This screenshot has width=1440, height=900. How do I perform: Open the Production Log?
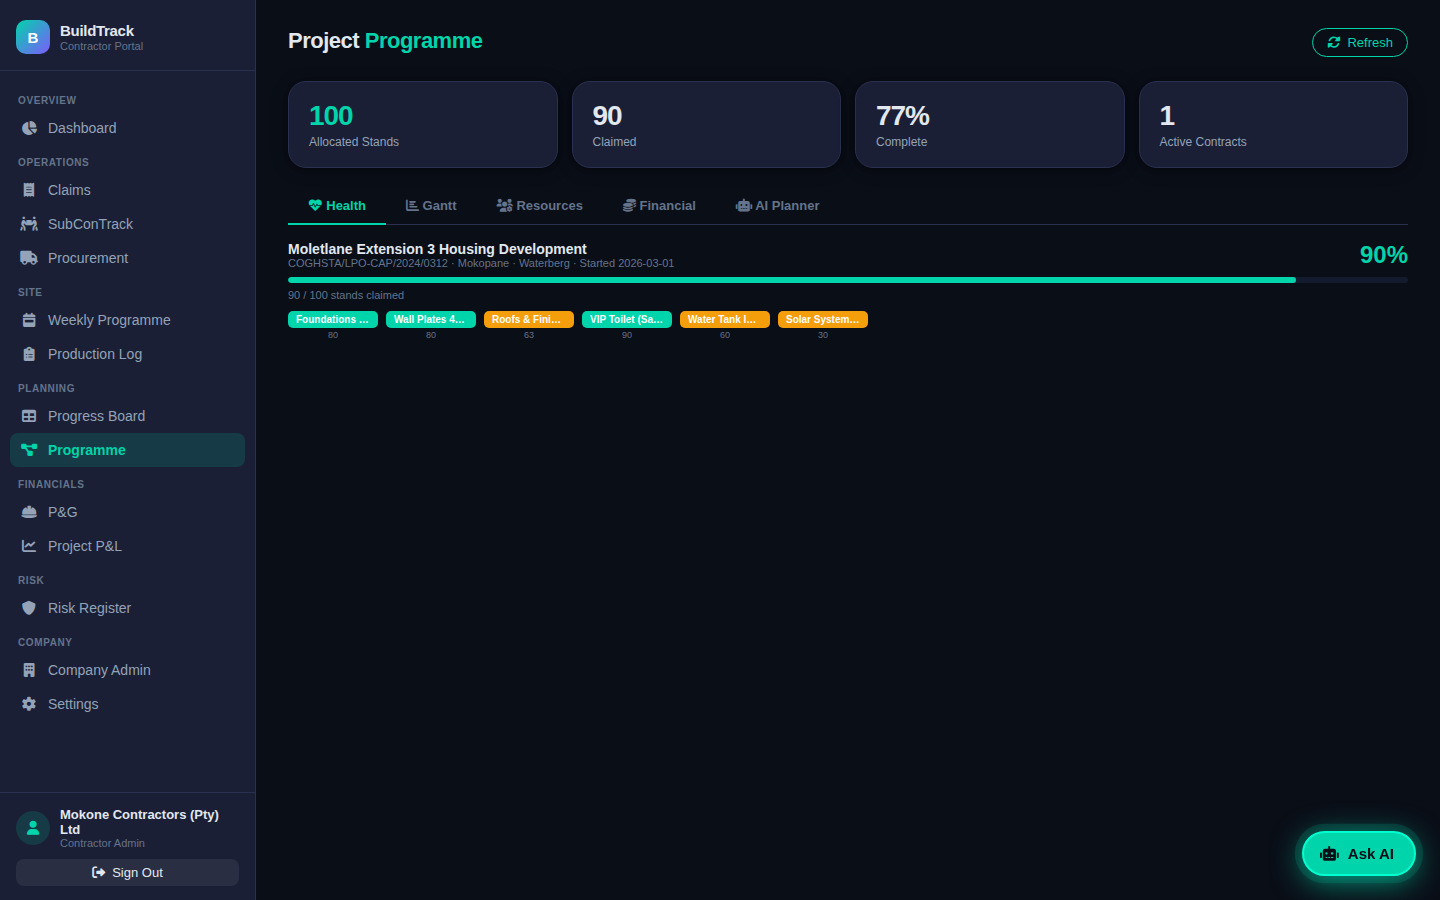tap(127, 354)
